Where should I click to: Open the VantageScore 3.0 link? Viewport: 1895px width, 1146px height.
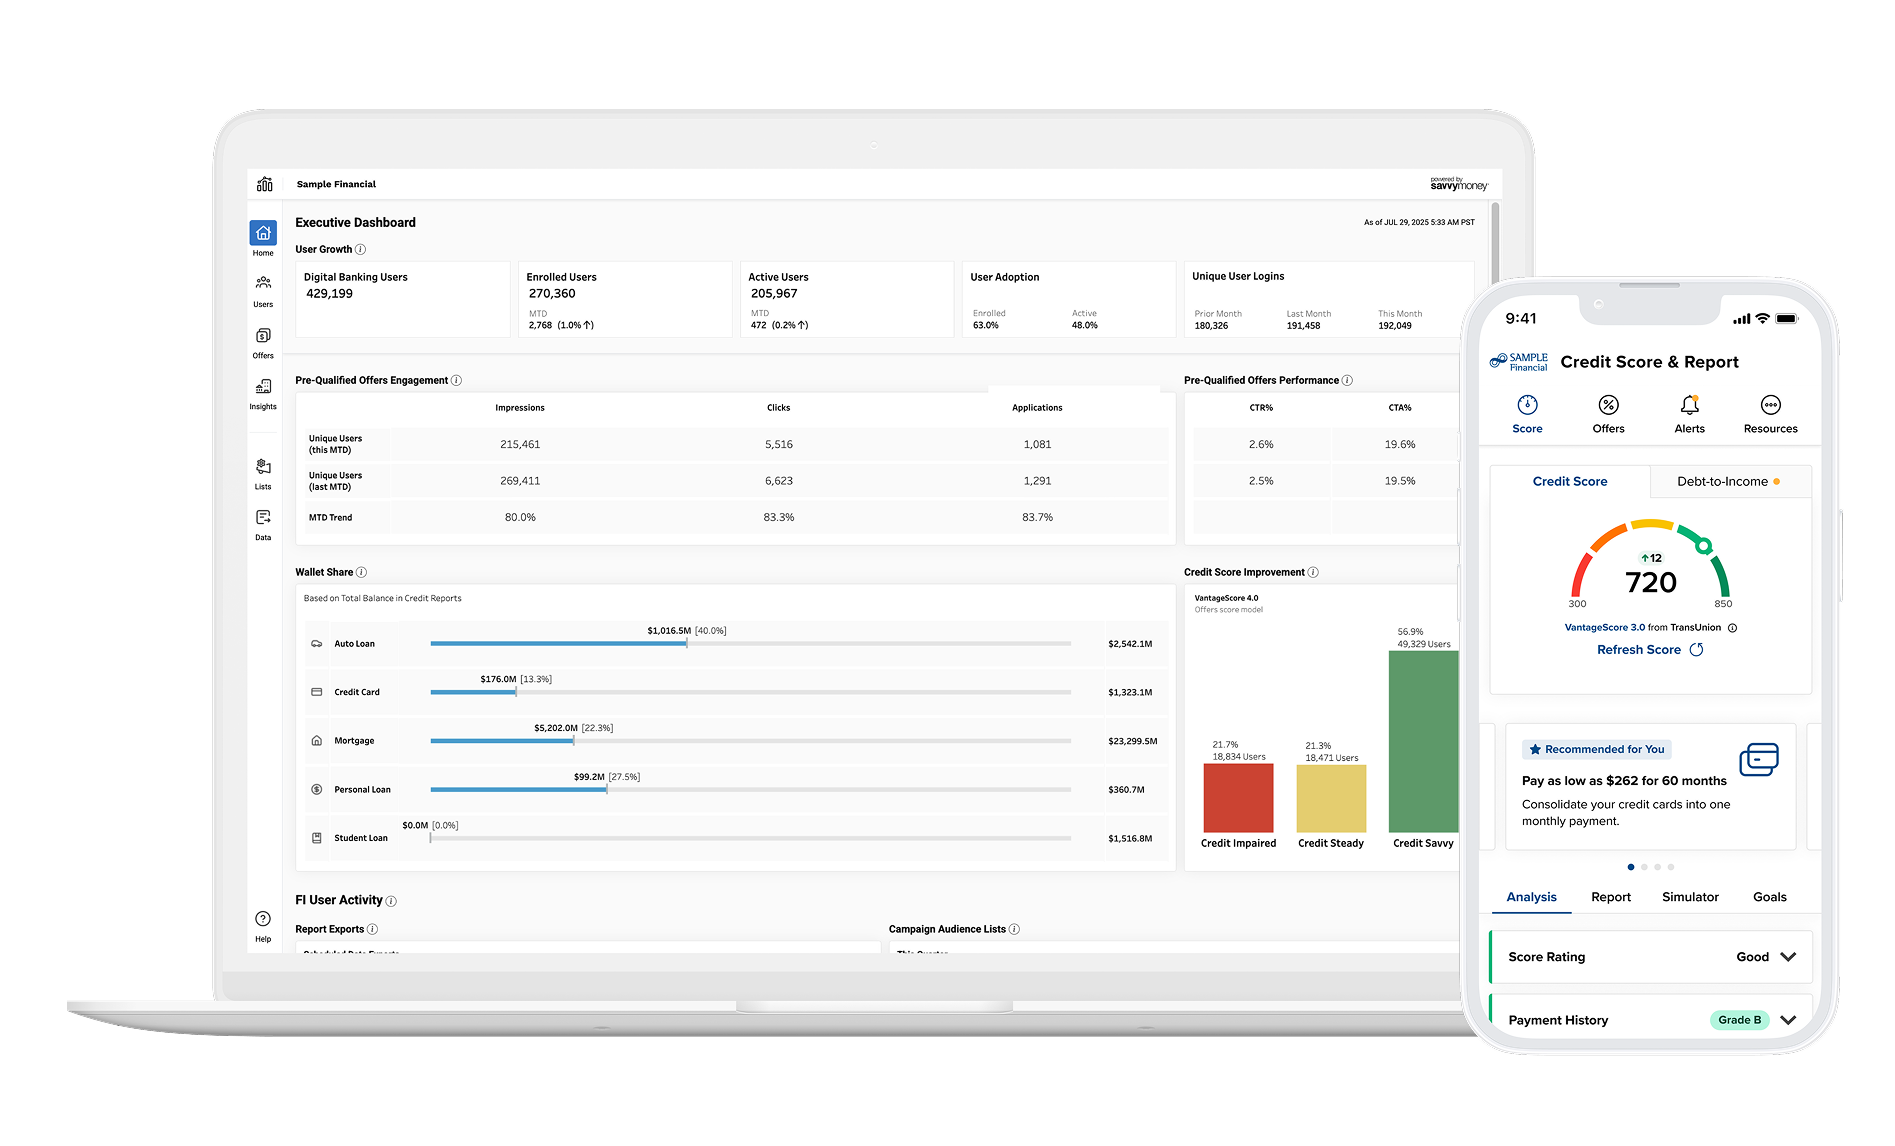1604,627
